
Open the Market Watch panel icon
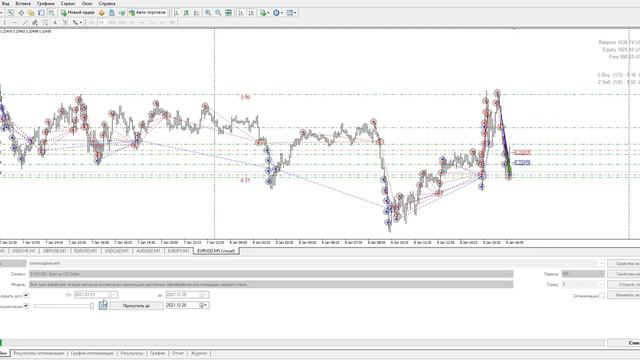tap(11, 13)
